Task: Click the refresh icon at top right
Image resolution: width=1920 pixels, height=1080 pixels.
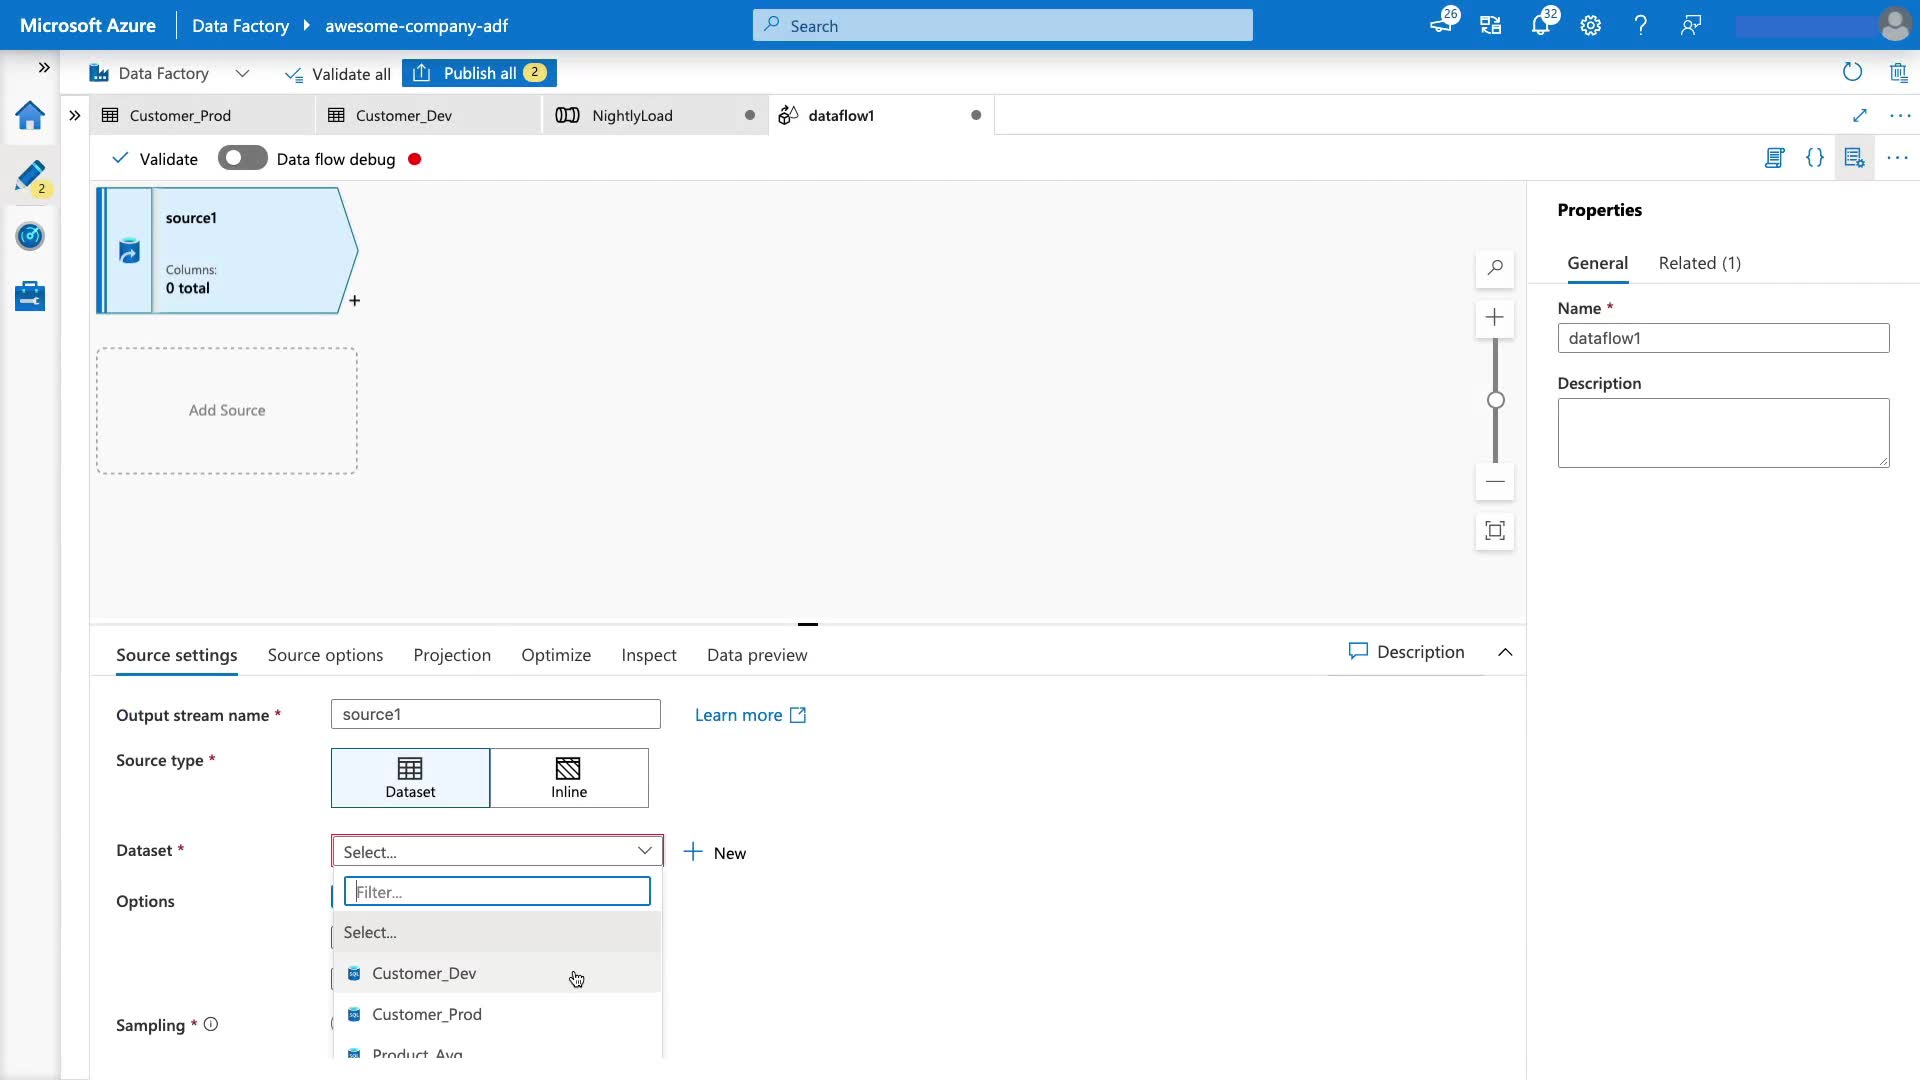Action: pos(1852,72)
